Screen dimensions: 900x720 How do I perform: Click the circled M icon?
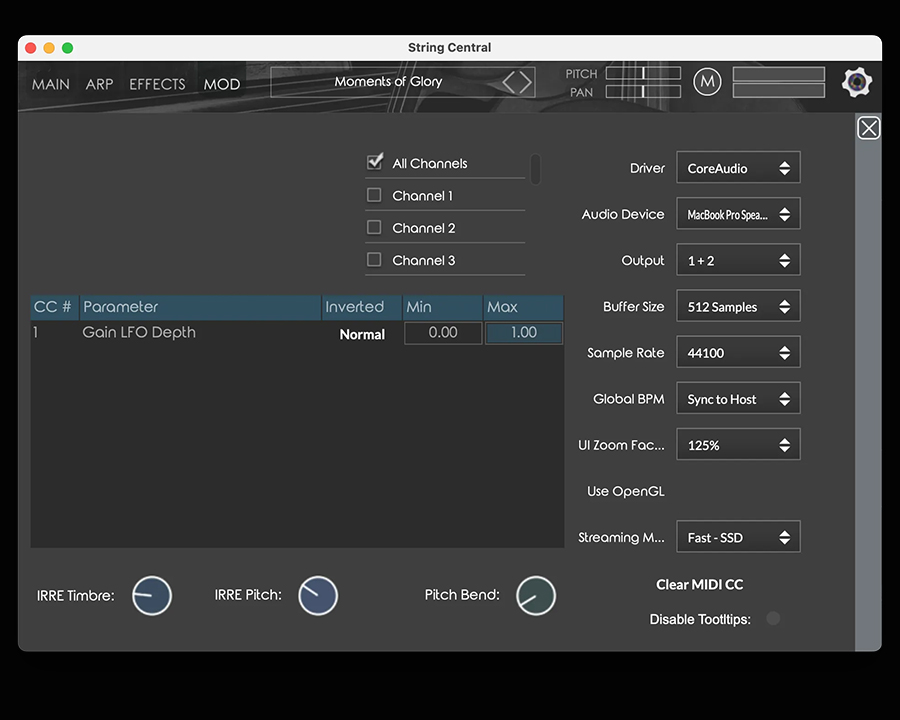(x=707, y=83)
